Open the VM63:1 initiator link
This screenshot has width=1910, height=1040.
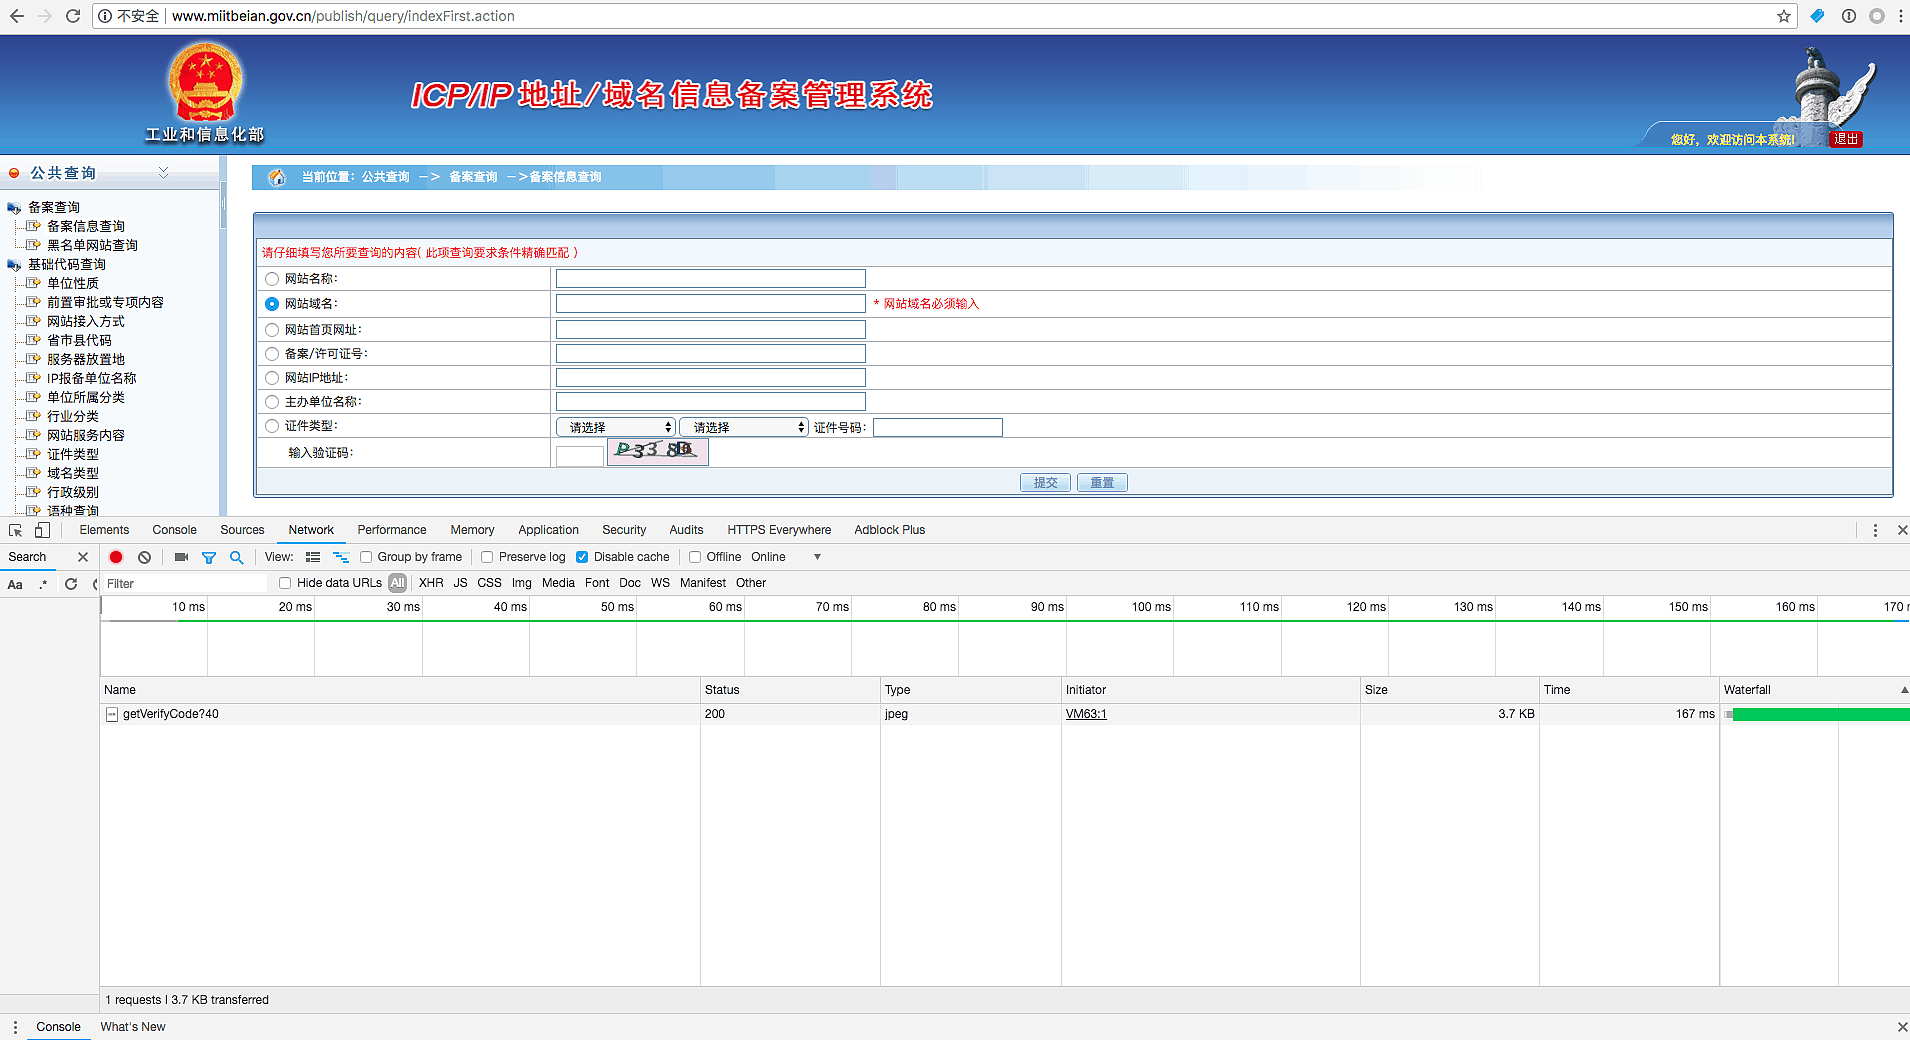[x=1086, y=714]
